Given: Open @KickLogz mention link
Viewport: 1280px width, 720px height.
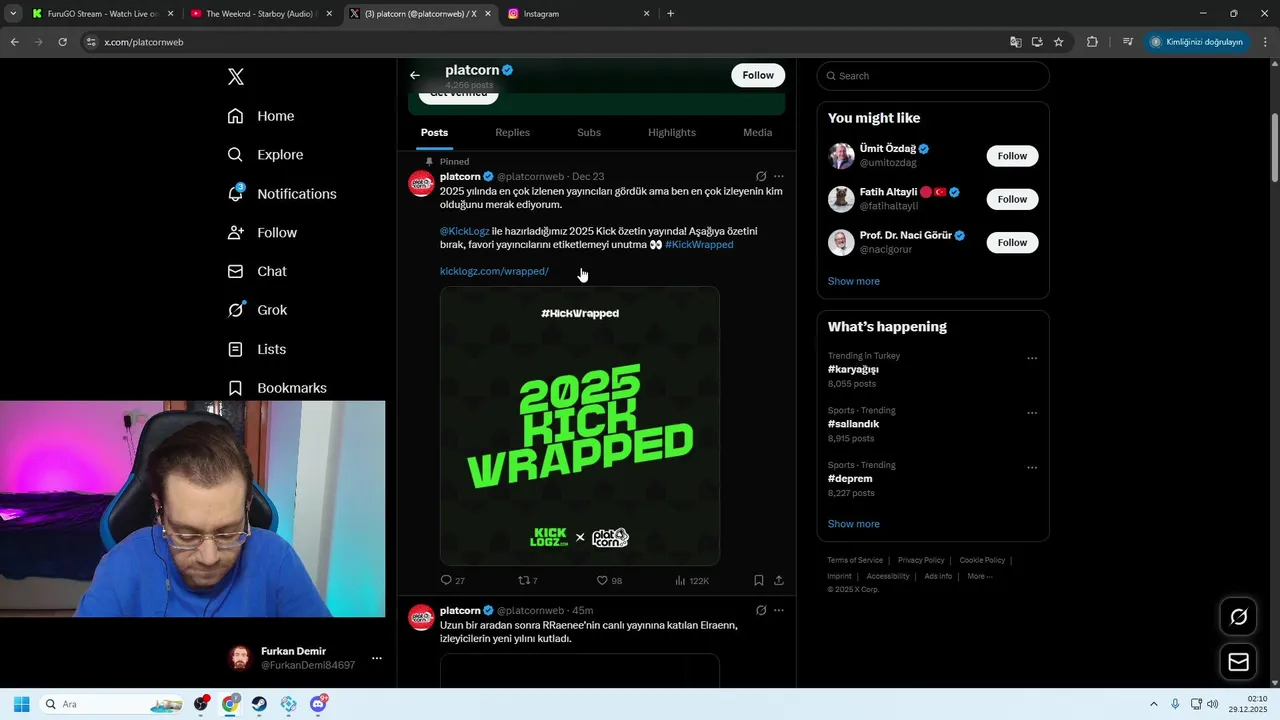Looking at the screenshot, I should point(464,231).
